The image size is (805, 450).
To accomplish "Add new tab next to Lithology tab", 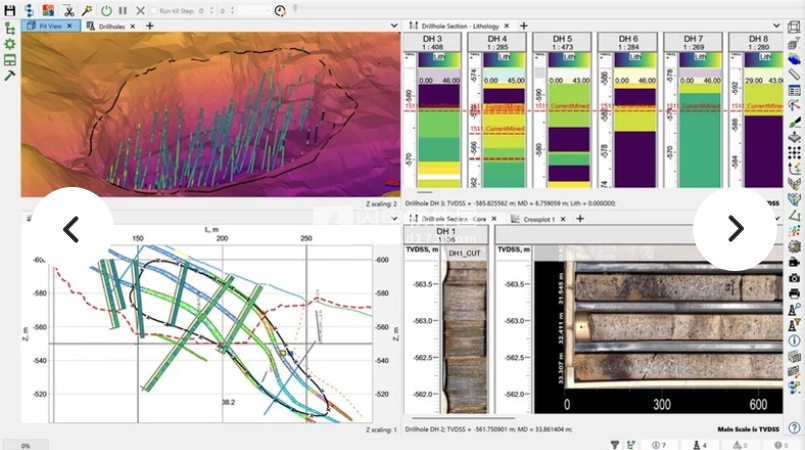I will coord(524,26).
